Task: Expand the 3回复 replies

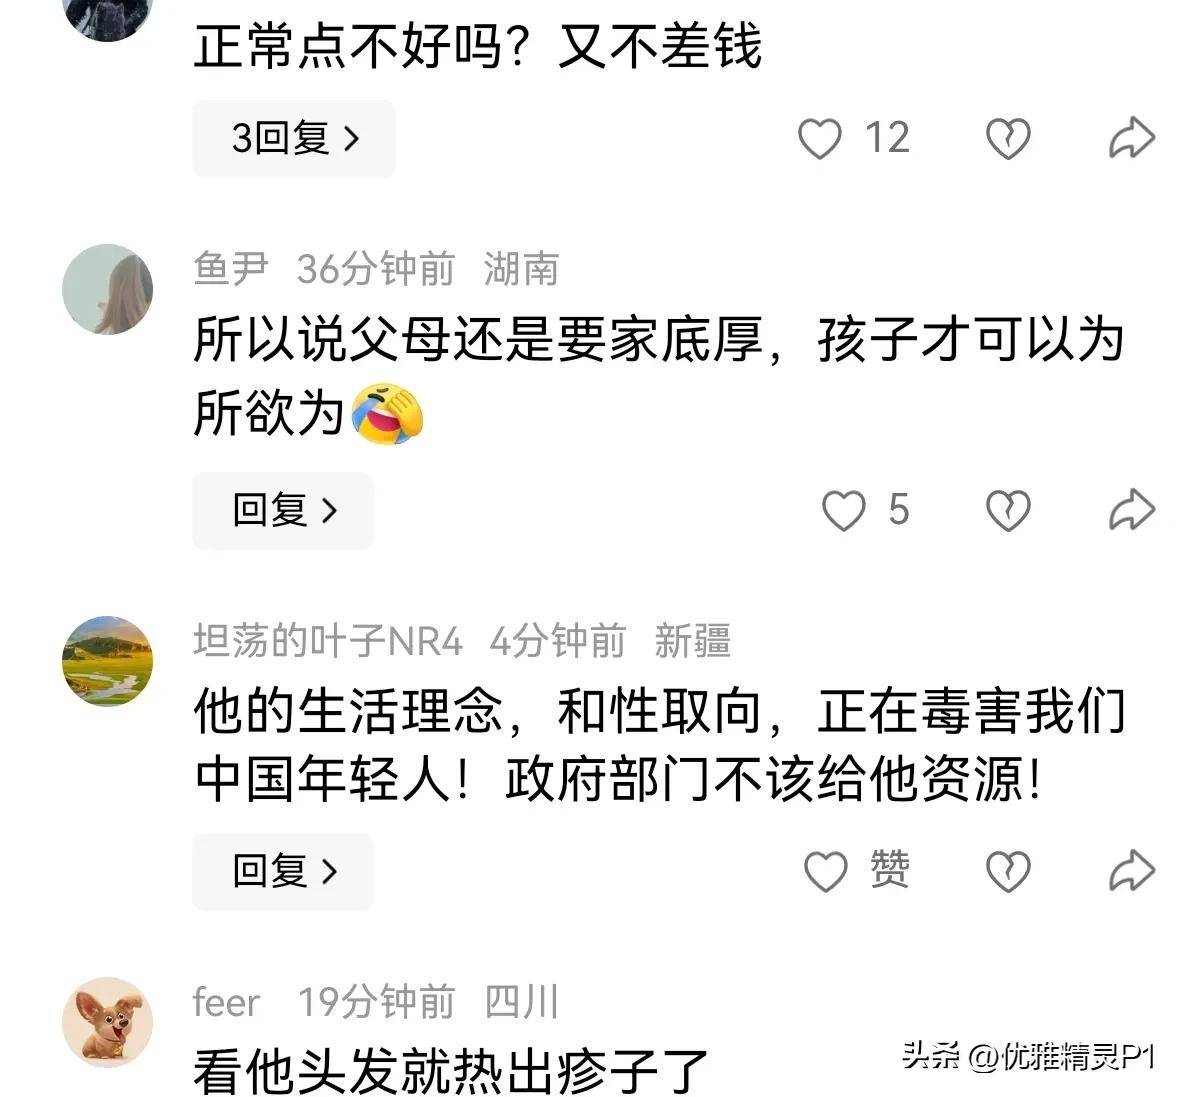Action: pos(294,139)
